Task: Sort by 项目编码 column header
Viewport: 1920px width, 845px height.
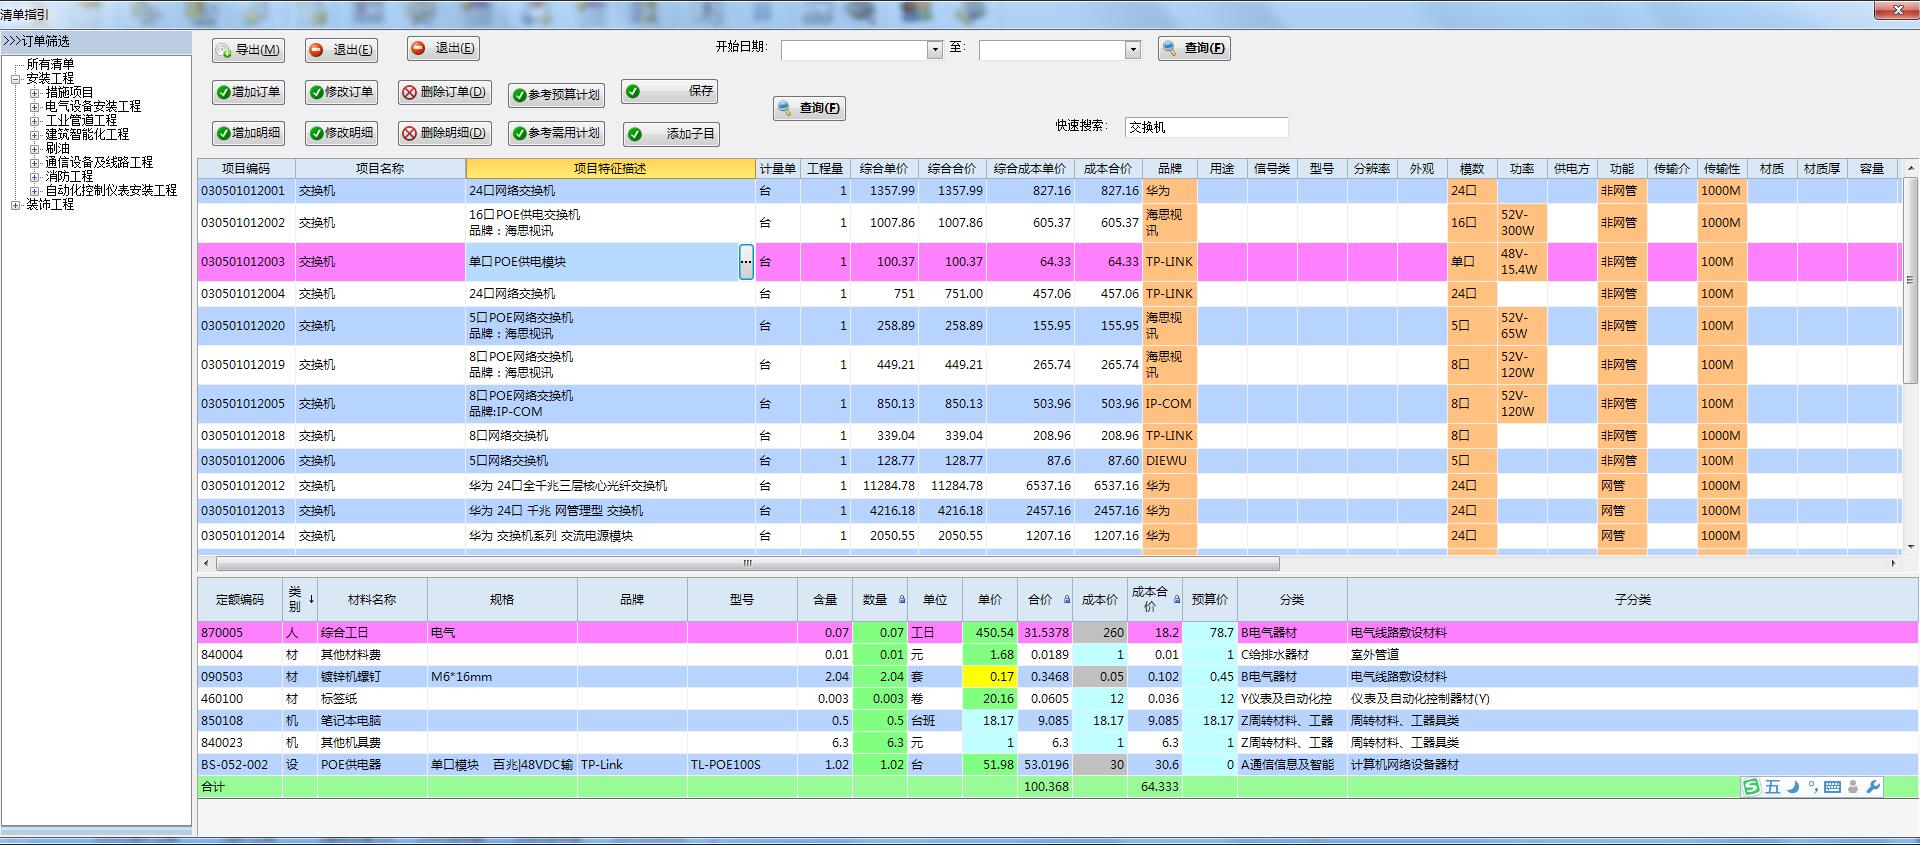Action: (246, 169)
